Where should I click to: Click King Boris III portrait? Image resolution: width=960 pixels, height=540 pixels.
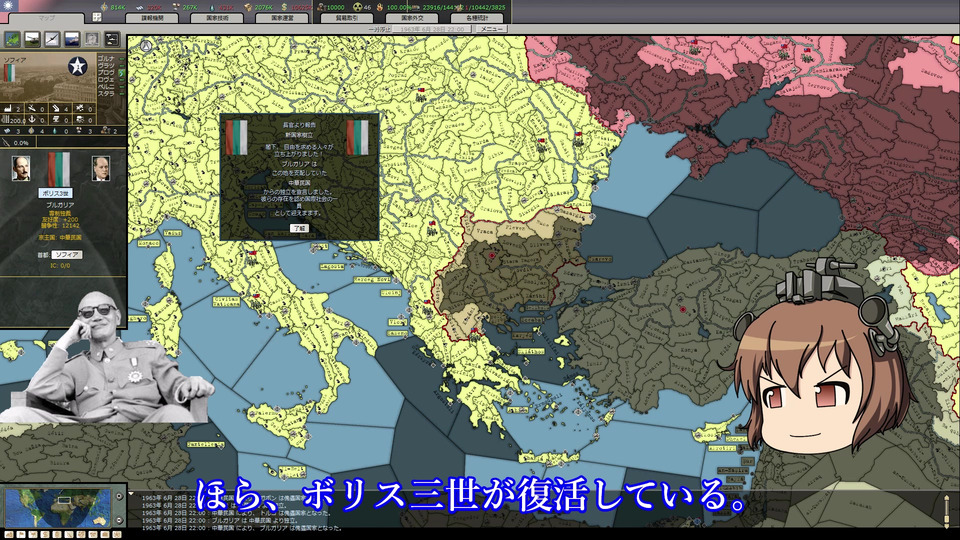(21, 168)
